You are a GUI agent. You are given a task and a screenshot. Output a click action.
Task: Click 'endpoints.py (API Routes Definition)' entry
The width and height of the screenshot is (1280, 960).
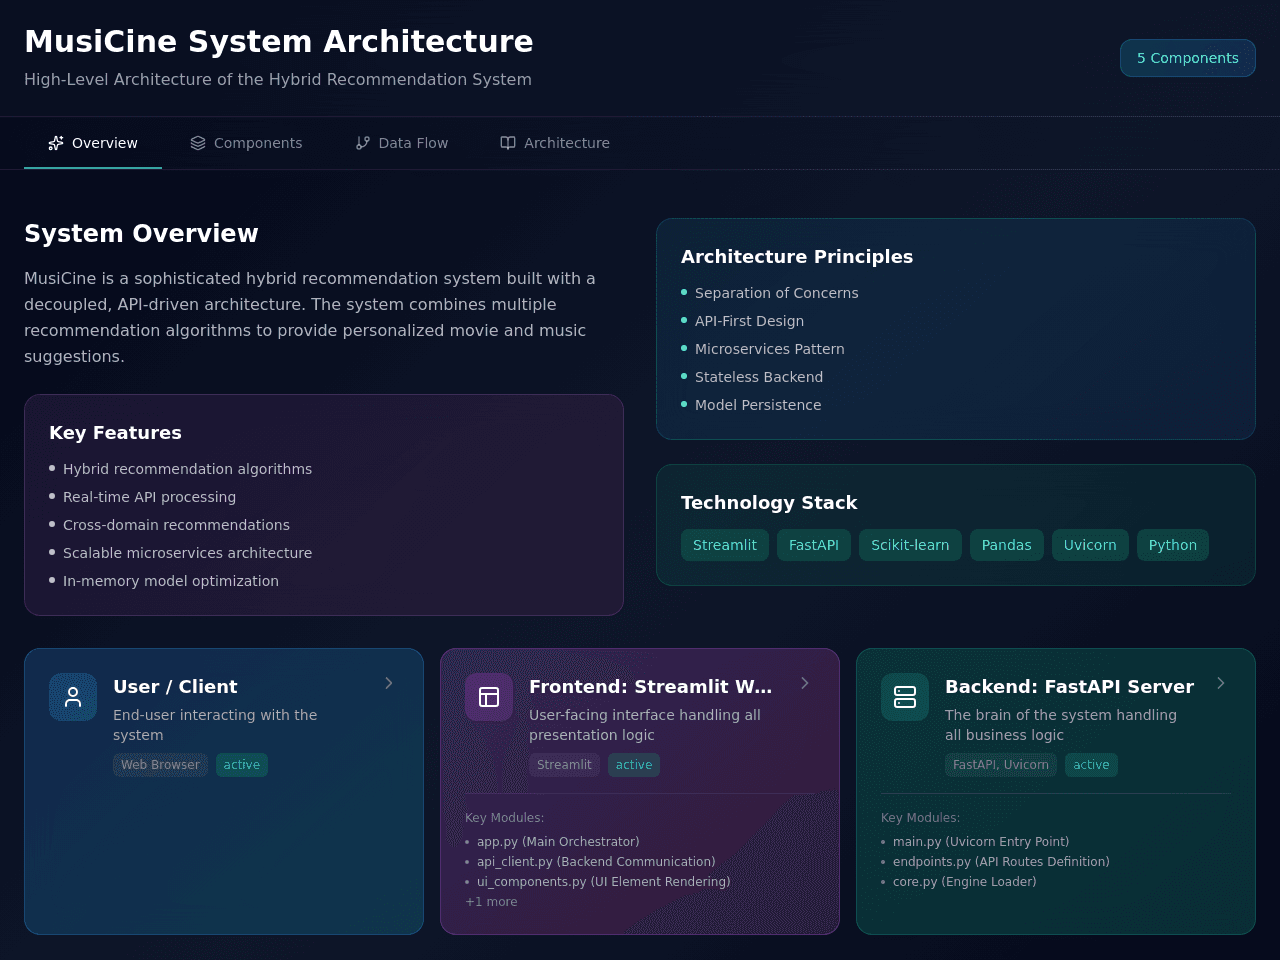(x=1001, y=862)
